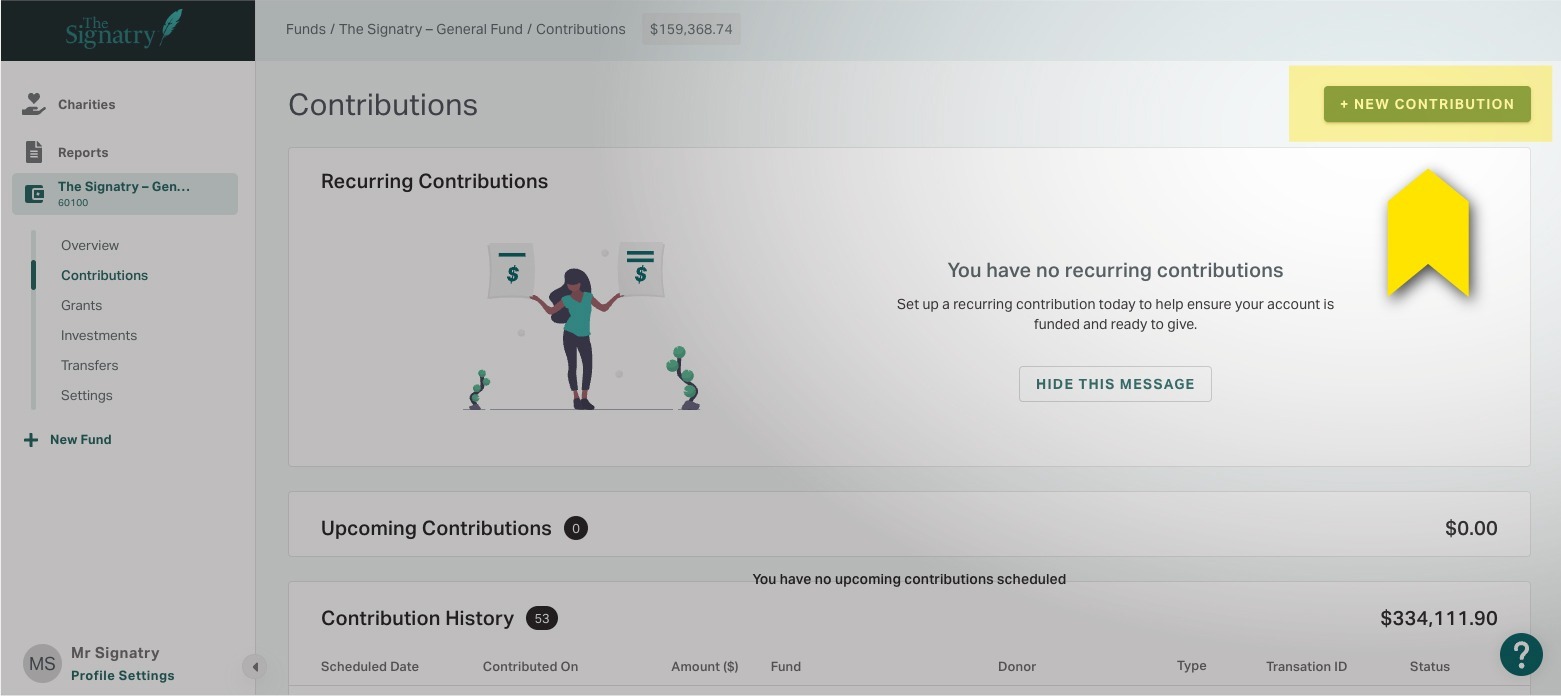Screen dimensions: 1561x696
Task: Click the fund balance $159,368.74
Action: tap(691, 29)
